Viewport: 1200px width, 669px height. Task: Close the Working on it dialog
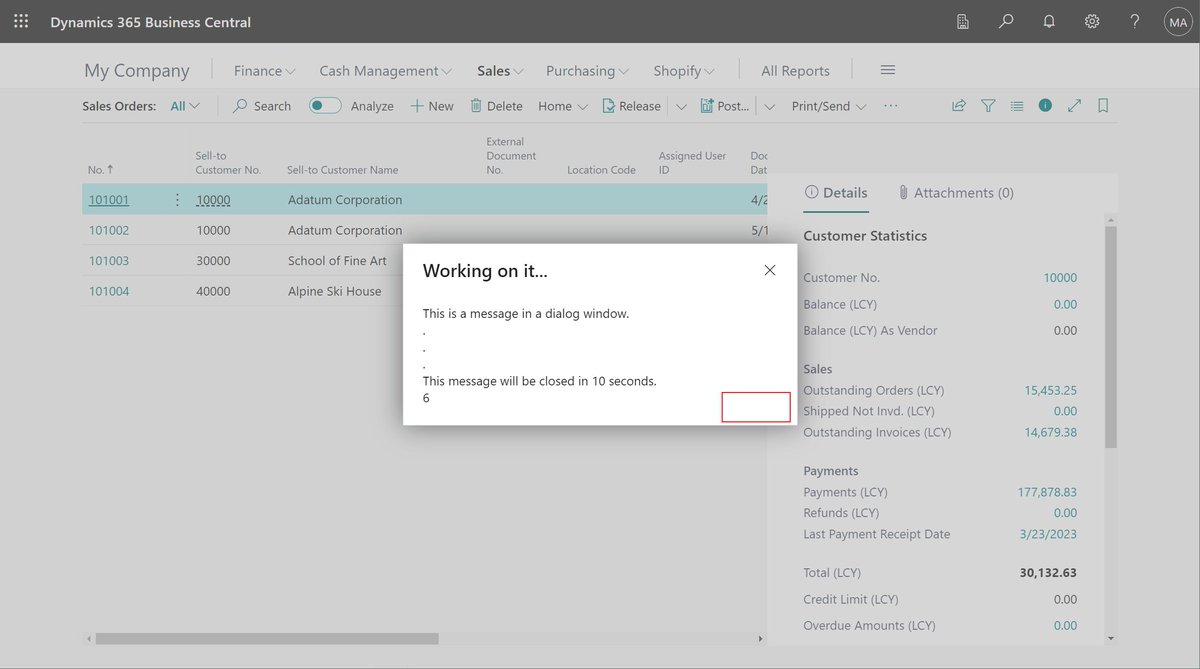[770, 270]
